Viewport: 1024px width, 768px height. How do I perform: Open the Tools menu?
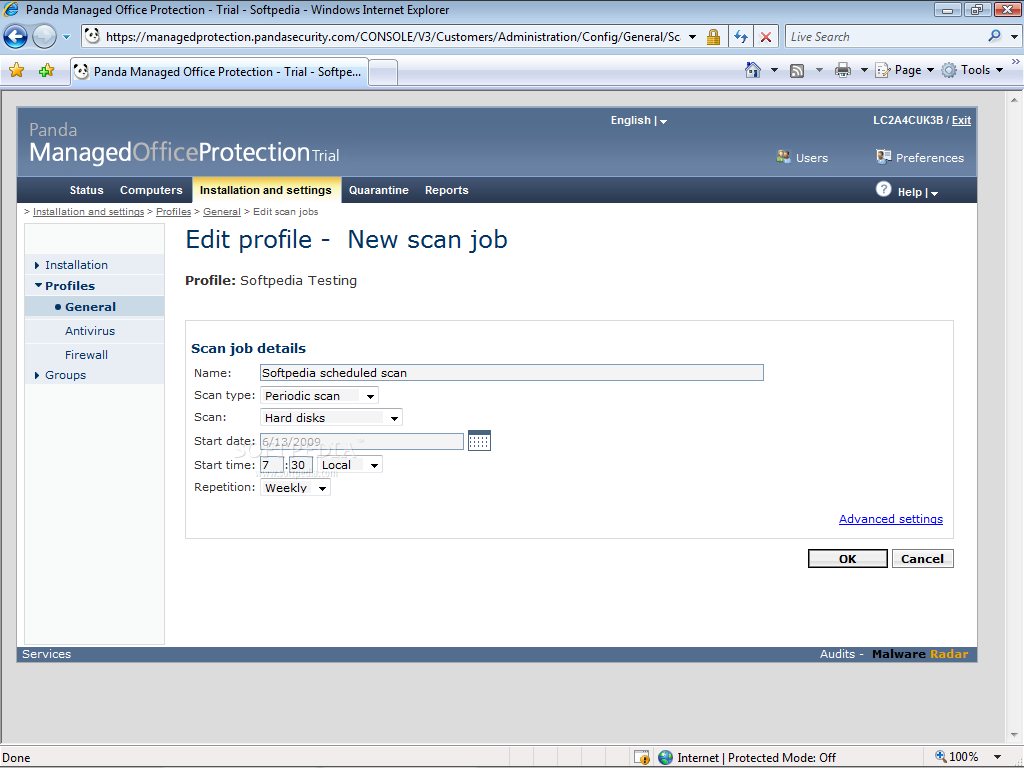tap(972, 70)
